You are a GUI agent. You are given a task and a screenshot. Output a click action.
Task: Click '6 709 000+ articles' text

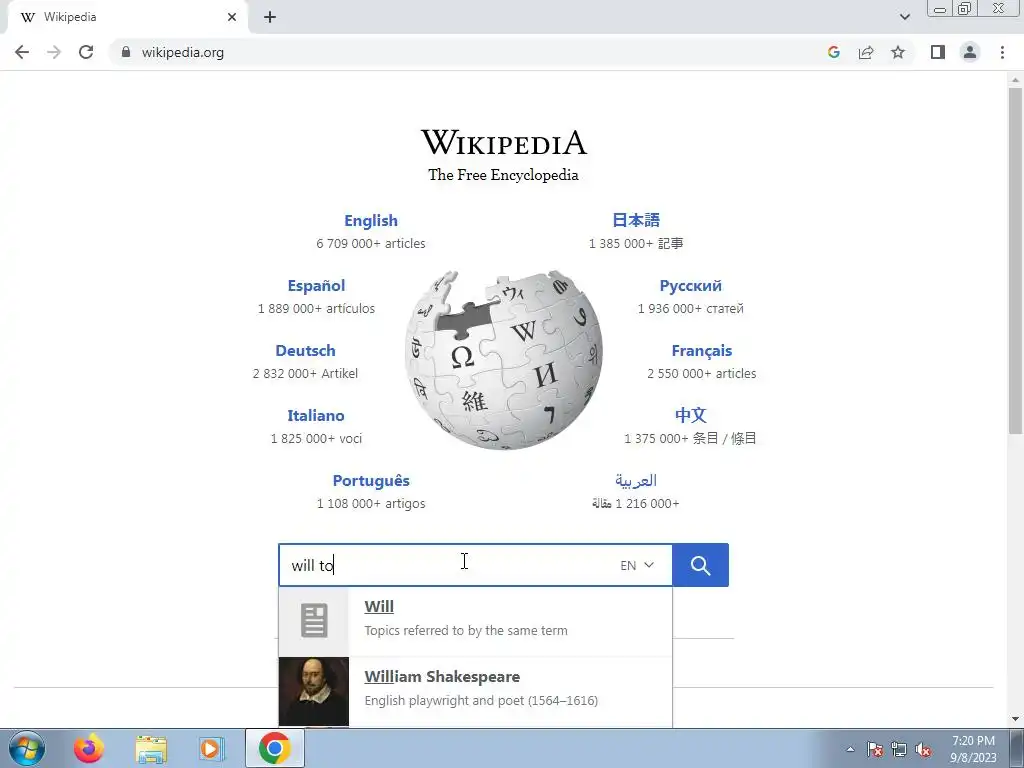[371, 244]
